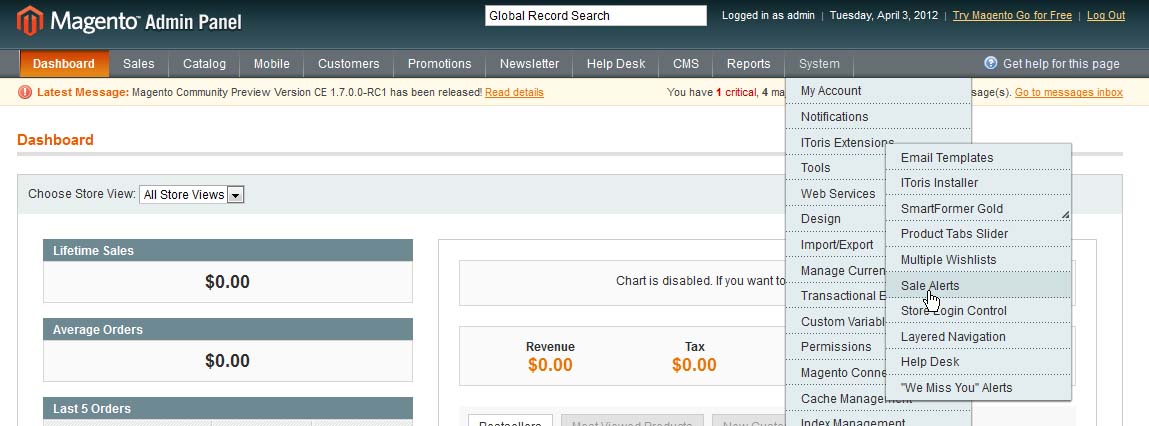Select Layered Navigation menu item

953,337
